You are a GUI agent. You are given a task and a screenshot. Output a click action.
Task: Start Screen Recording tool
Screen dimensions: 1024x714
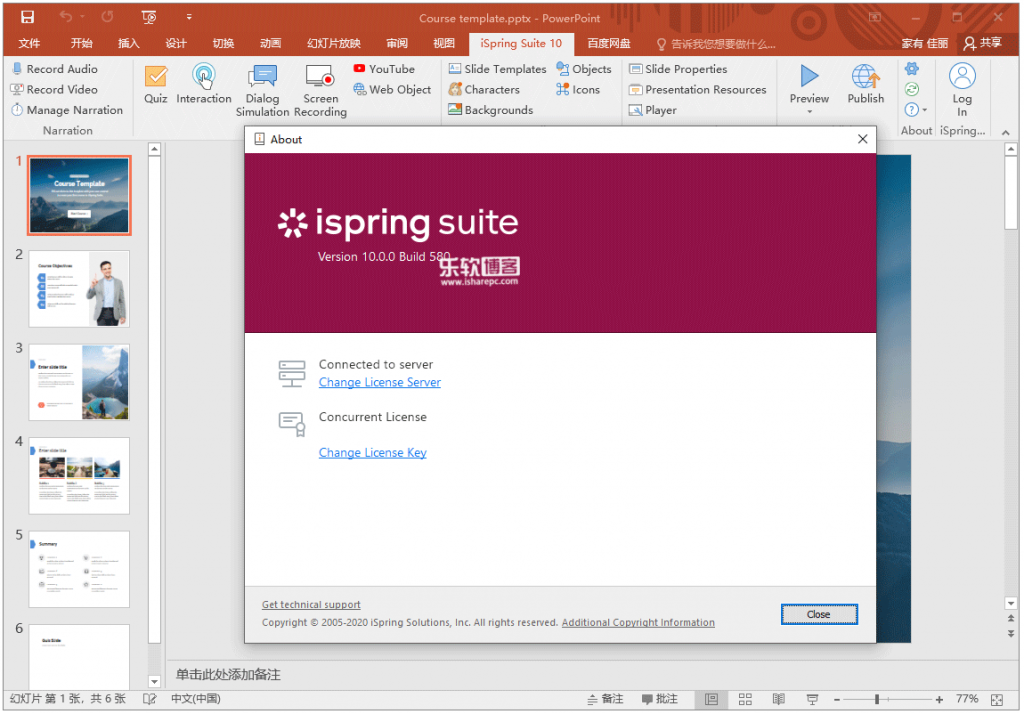click(320, 90)
